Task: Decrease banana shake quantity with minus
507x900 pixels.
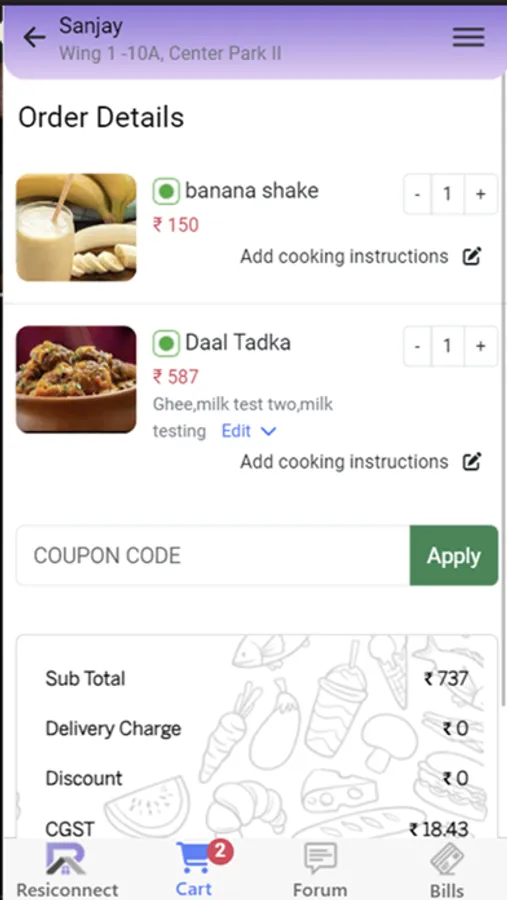Action: [417, 194]
